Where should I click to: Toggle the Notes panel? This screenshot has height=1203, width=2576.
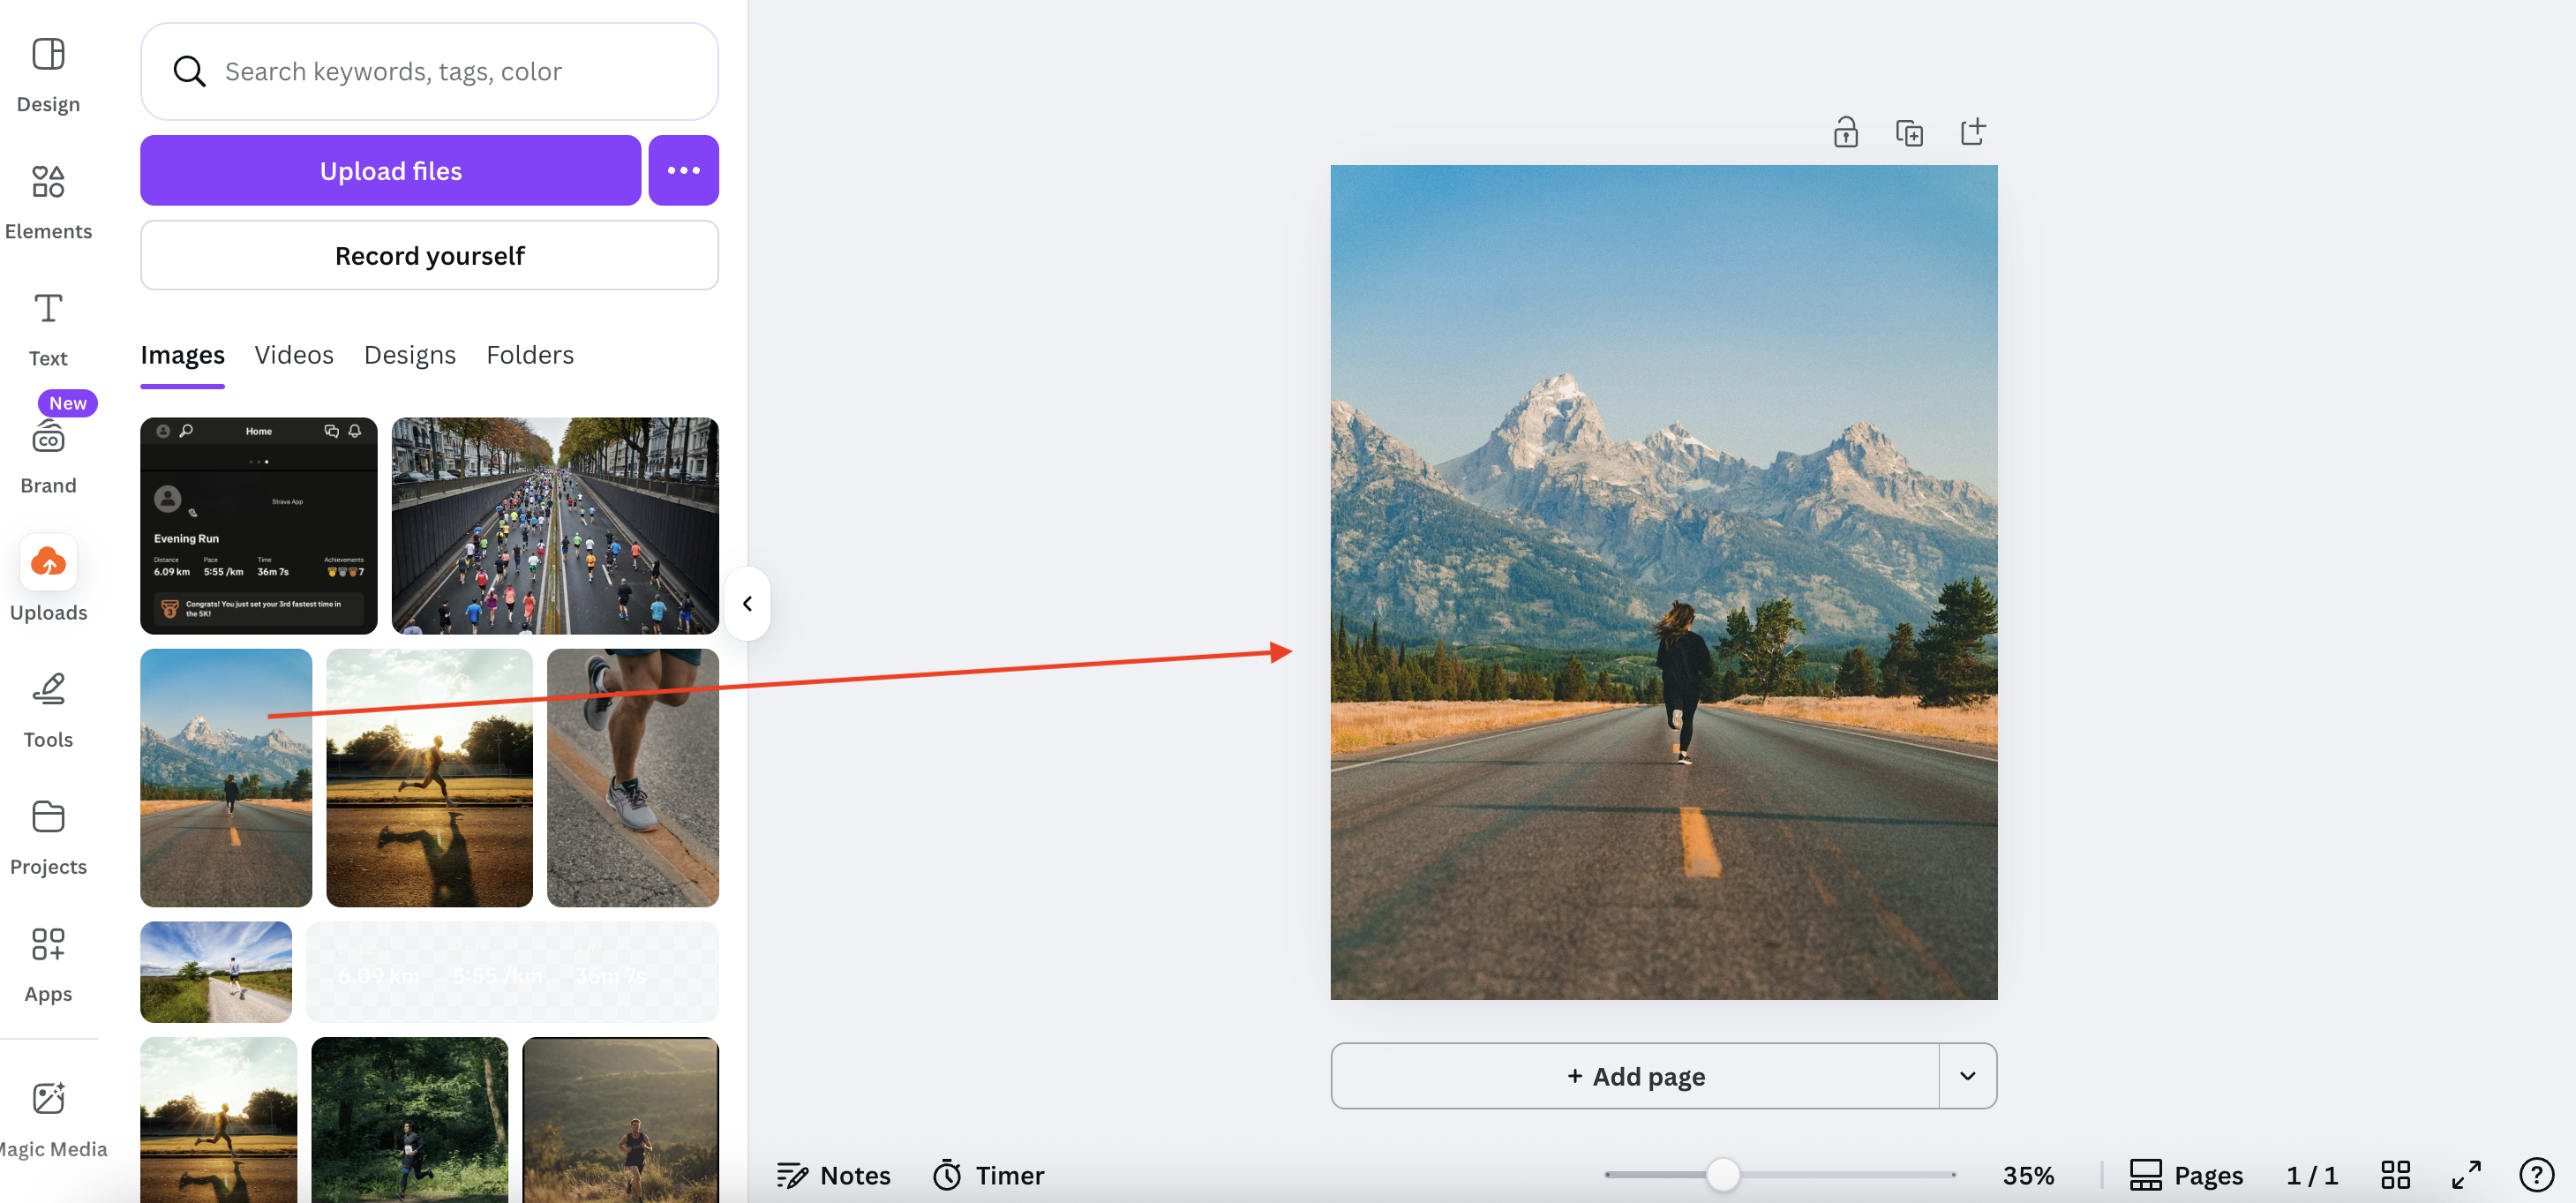[x=833, y=1174]
